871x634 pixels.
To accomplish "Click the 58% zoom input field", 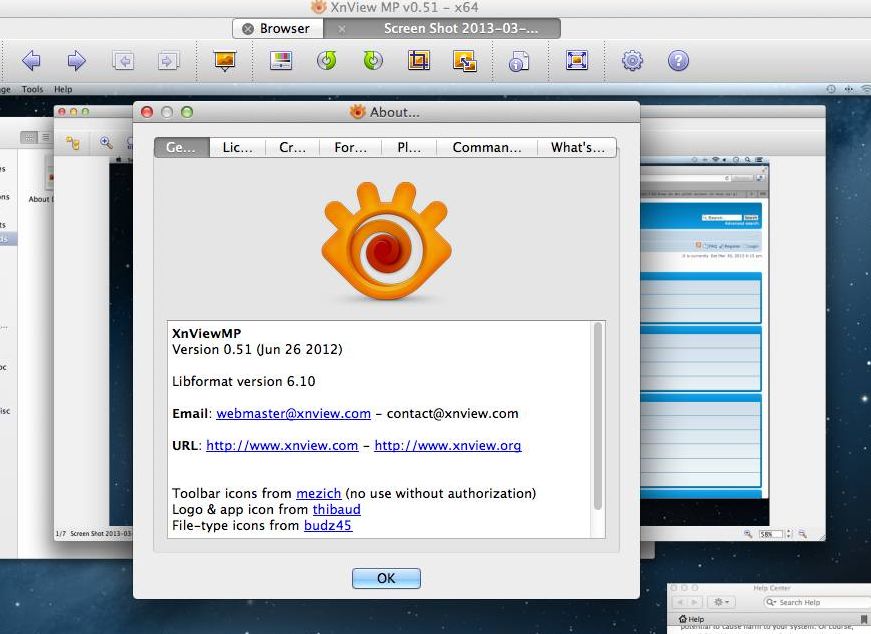I will click(770, 534).
